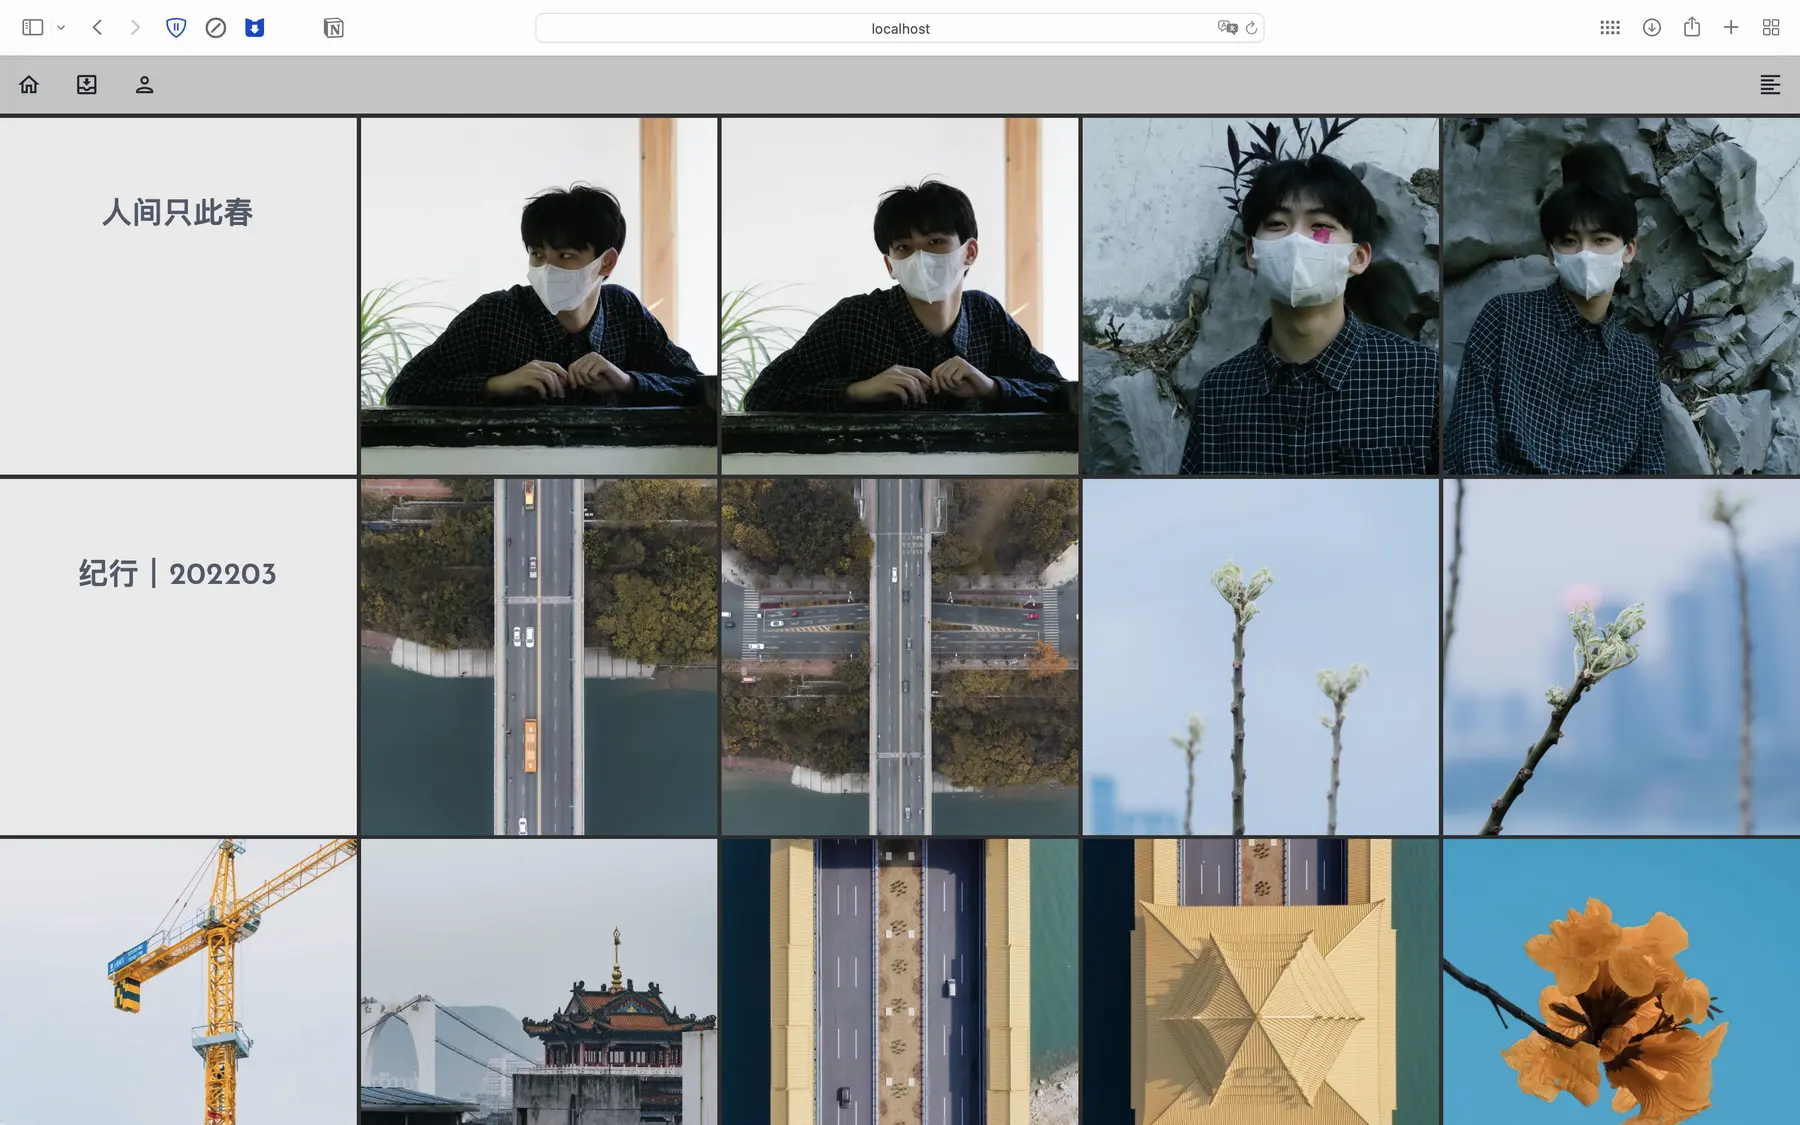Viewport: 1800px width, 1125px height.
Task: Open the right-aligned lines menu icon
Action: pos(1770,85)
